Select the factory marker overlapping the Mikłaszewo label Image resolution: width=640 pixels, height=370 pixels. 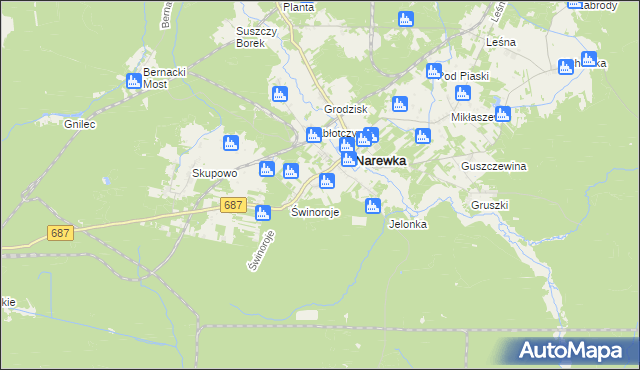[503, 114]
